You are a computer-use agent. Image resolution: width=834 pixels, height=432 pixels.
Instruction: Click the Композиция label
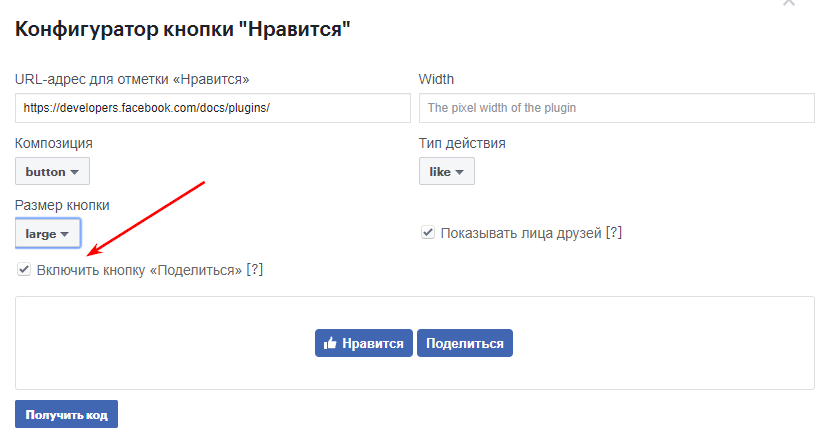pyautogui.click(x=54, y=143)
